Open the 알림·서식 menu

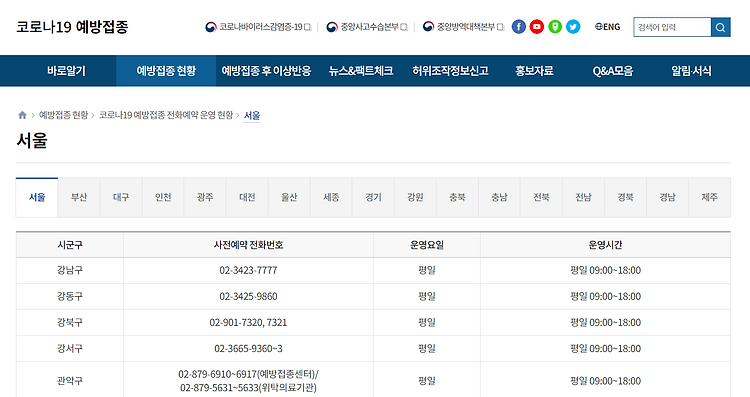[691, 71]
